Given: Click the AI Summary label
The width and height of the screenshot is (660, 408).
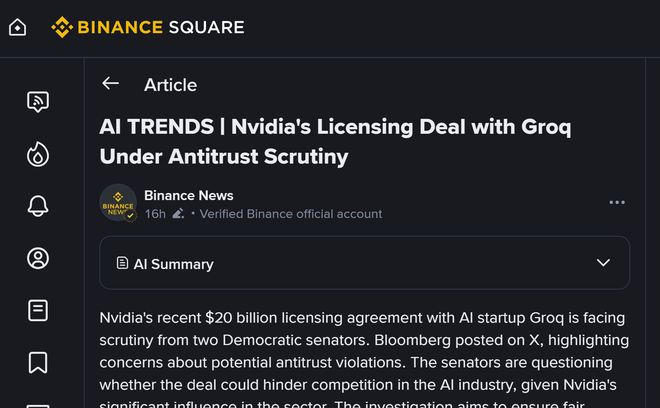Looking at the screenshot, I should point(173,264).
